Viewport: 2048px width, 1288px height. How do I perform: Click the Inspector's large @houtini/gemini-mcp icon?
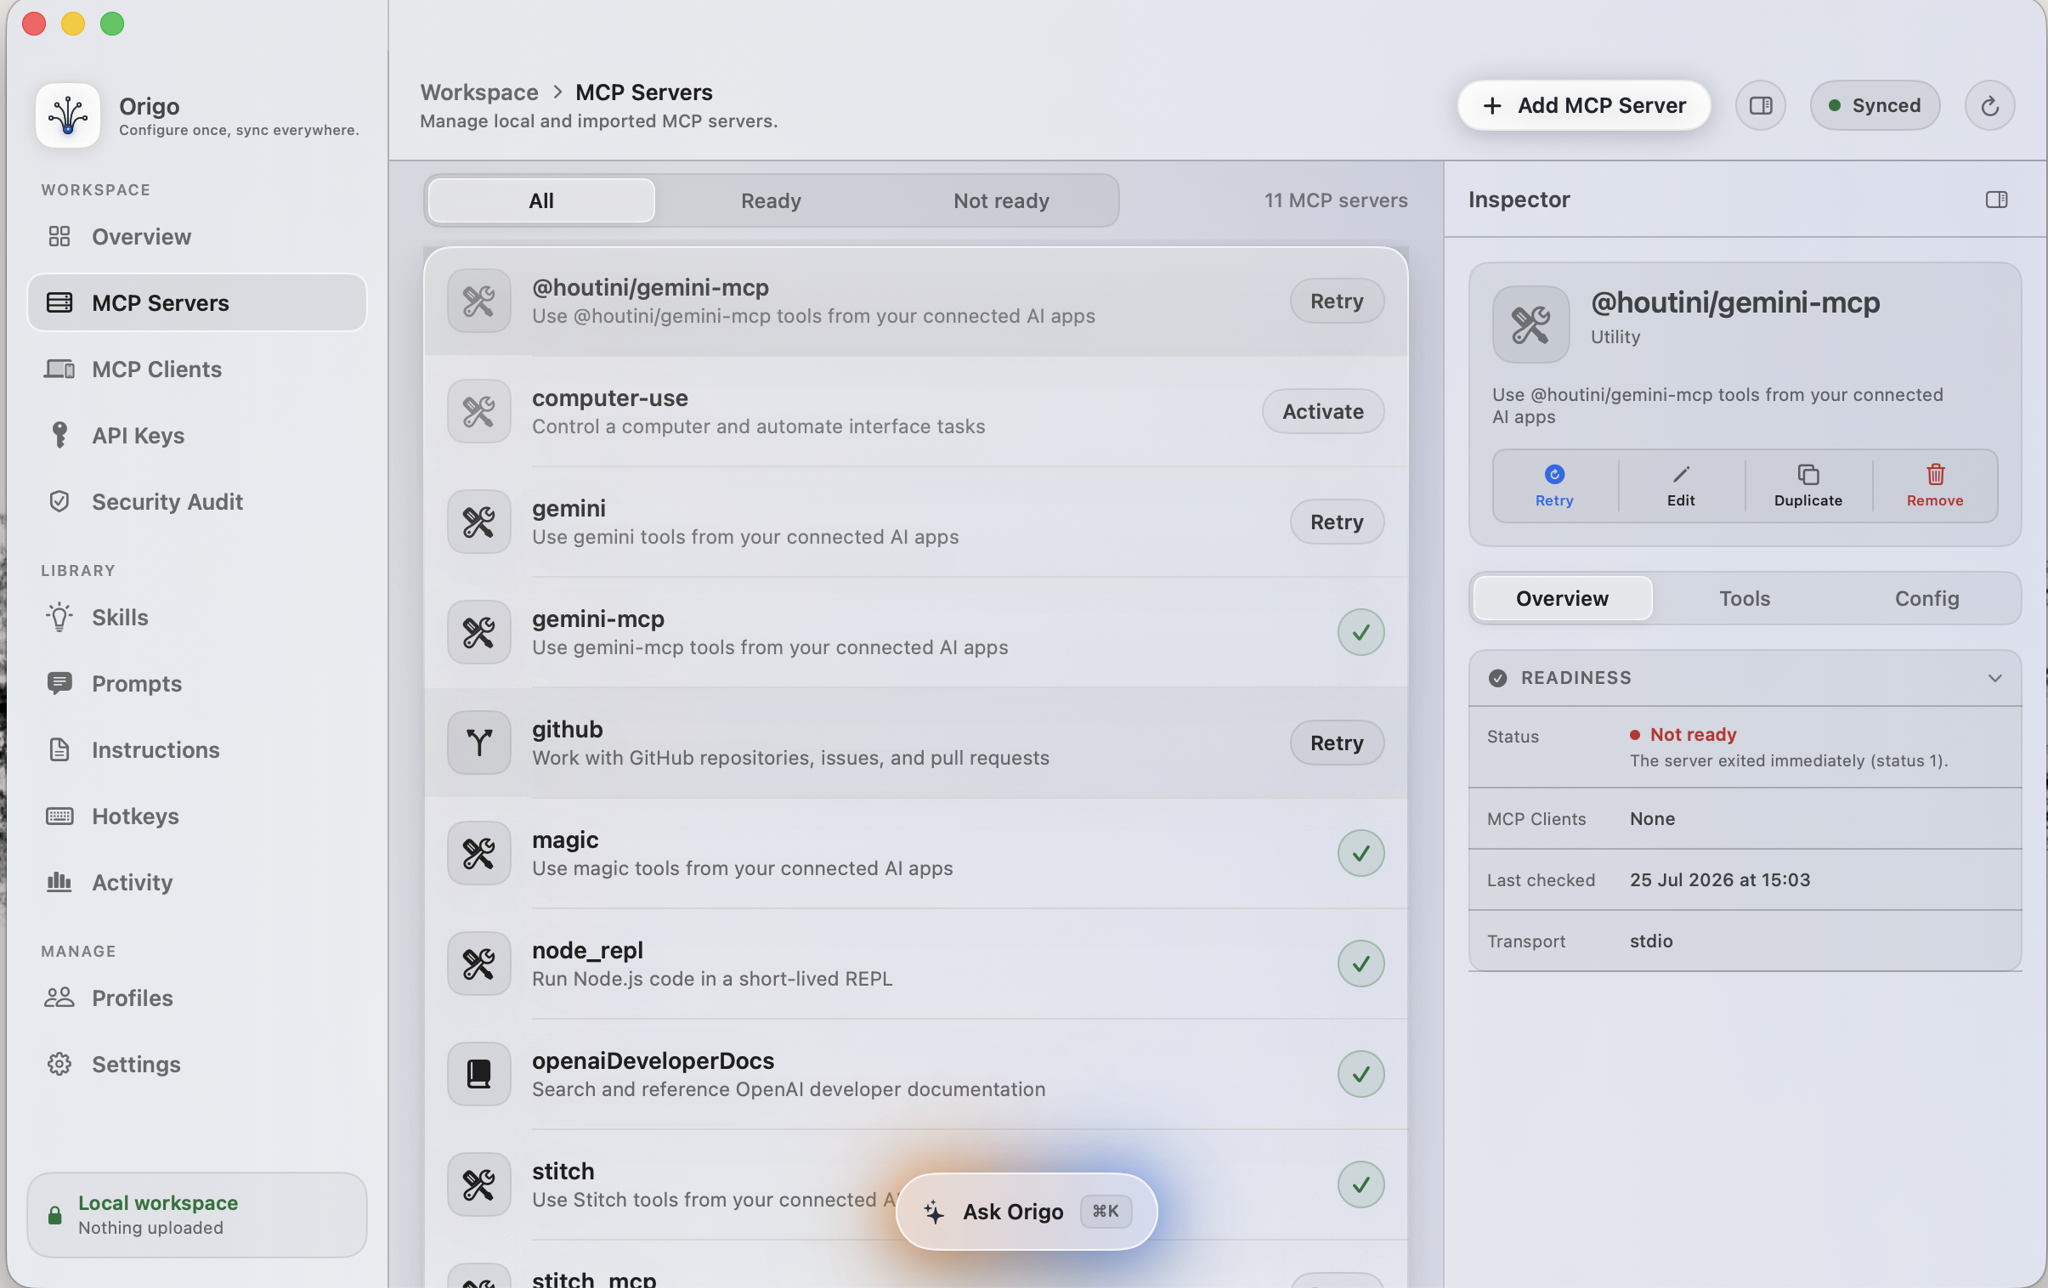(1531, 324)
